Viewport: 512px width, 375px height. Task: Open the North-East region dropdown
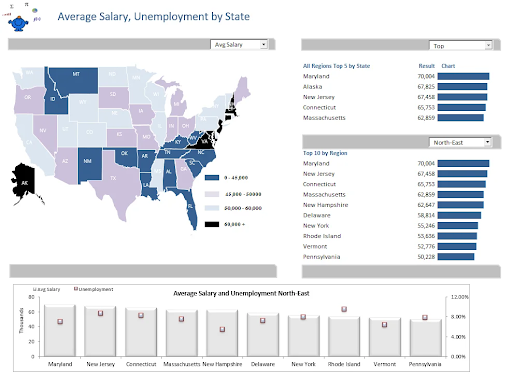coord(488,142)
